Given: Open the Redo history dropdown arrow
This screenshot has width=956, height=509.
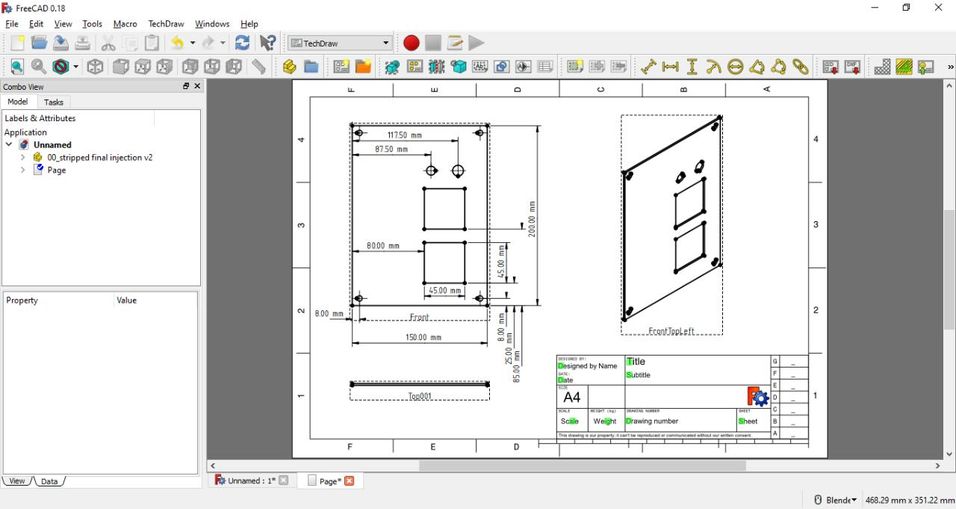Looking at the screenshot, I should coord(223,43).
